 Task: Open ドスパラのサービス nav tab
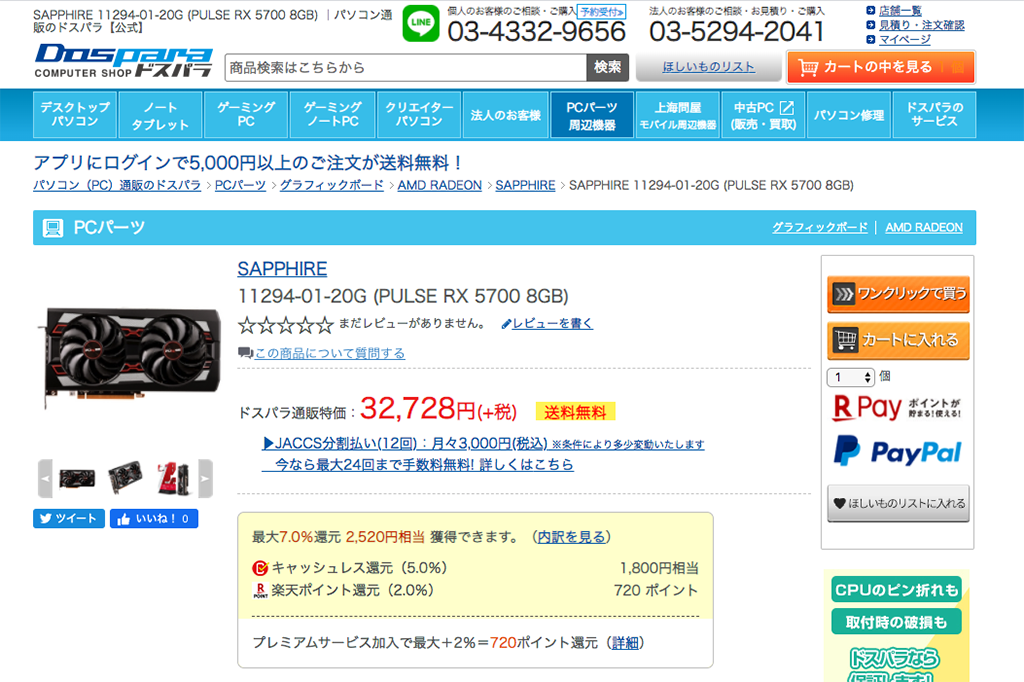(x=935, y=115)
